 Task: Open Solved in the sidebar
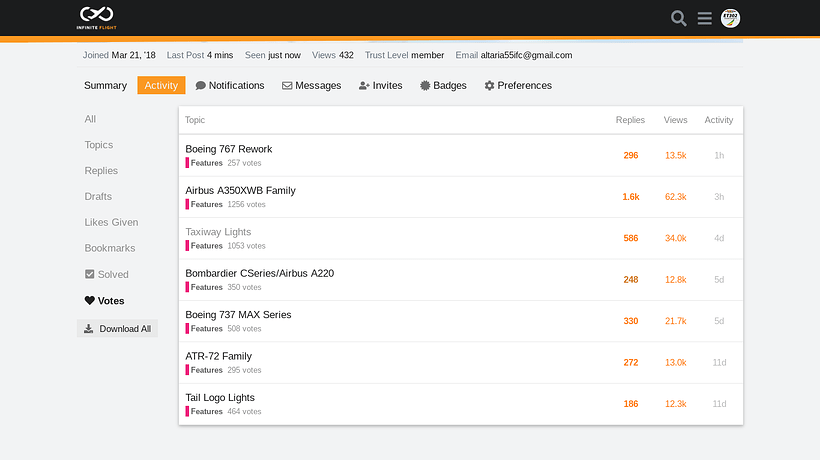(x=107, y=274)
